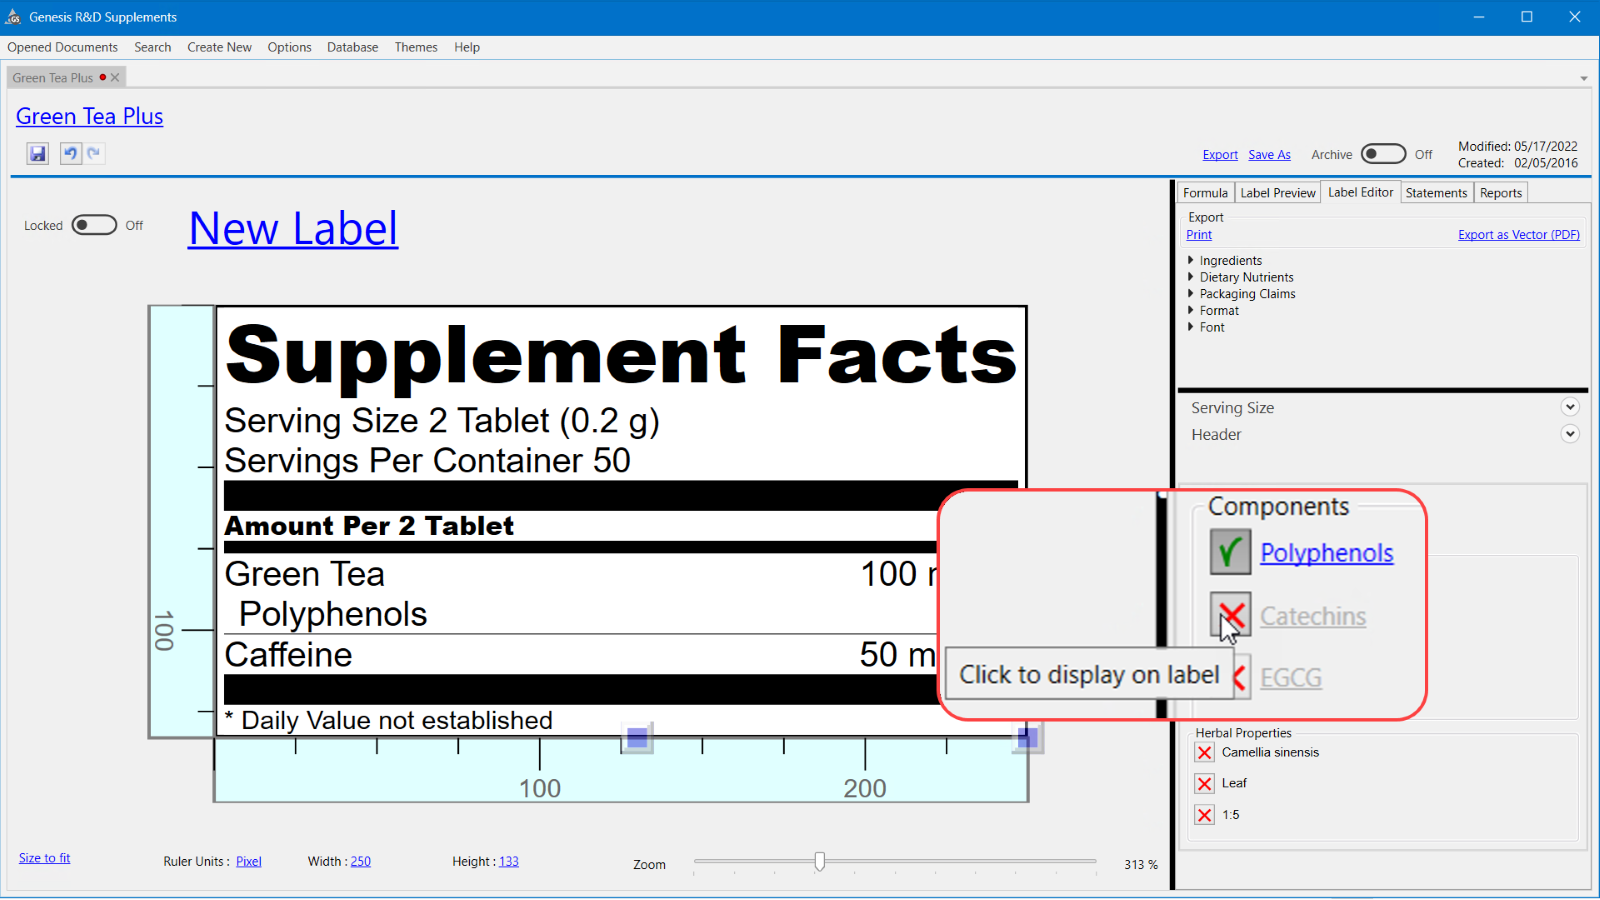This screenshot has height=900, width=1600.
Task: Toggle the Archive switch
Action: tap(1384, 154)
